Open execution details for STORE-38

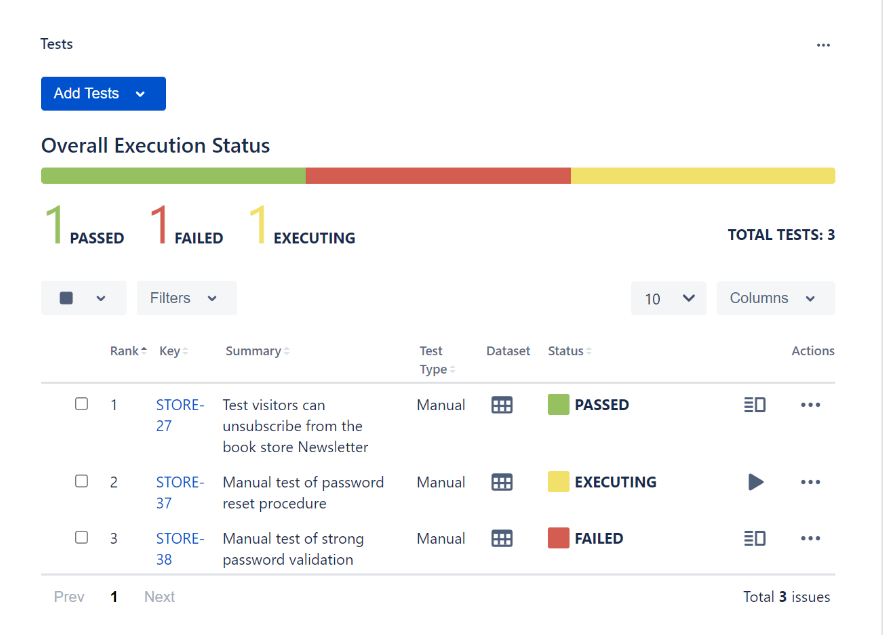point(755,538)
